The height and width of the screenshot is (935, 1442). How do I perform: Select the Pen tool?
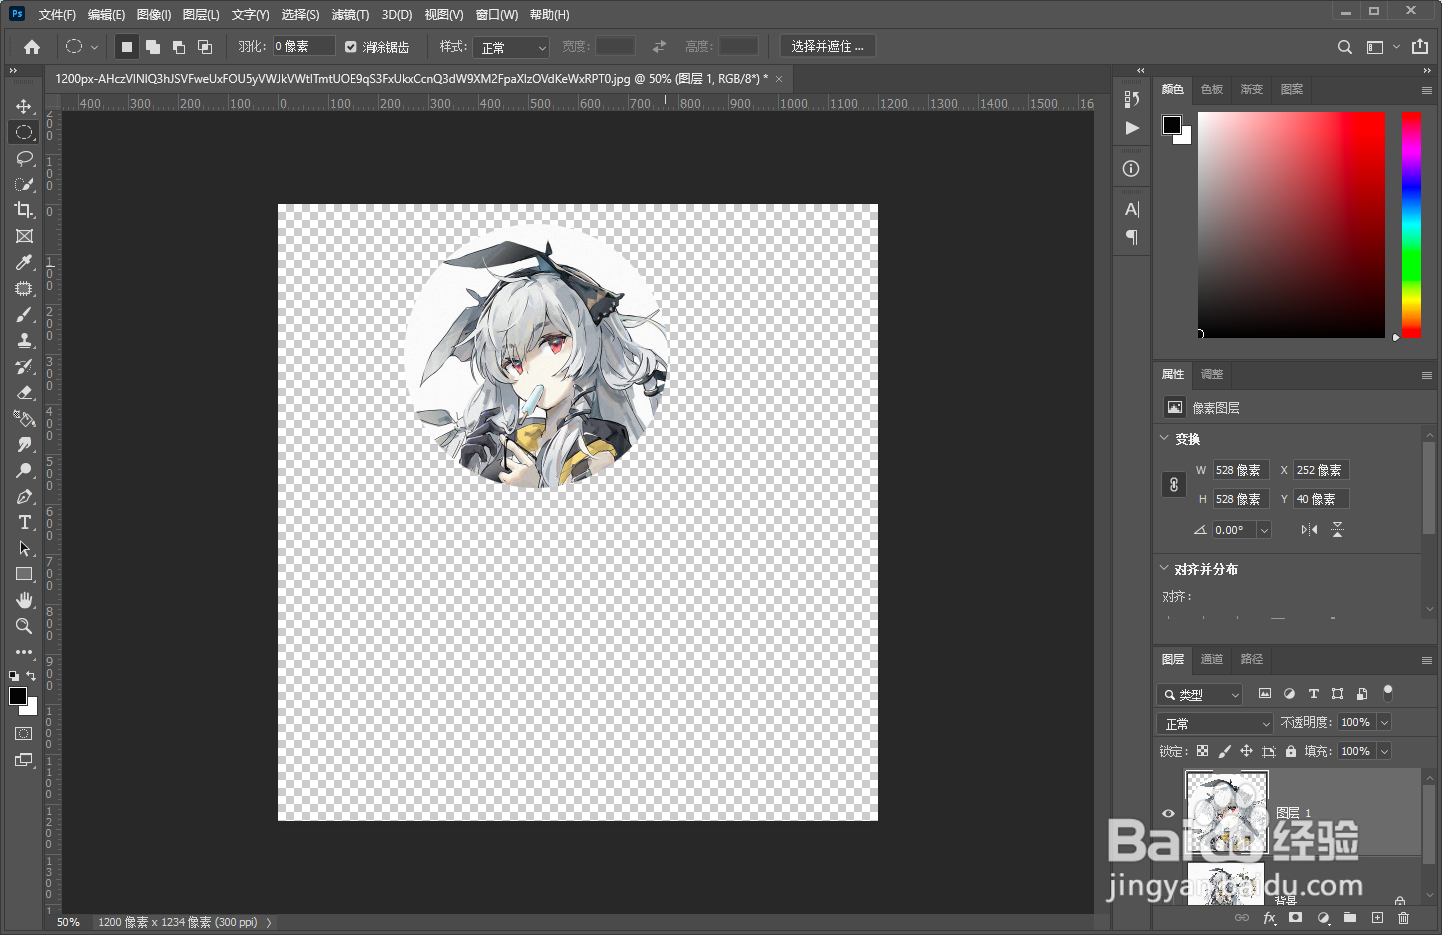point(24,496)
